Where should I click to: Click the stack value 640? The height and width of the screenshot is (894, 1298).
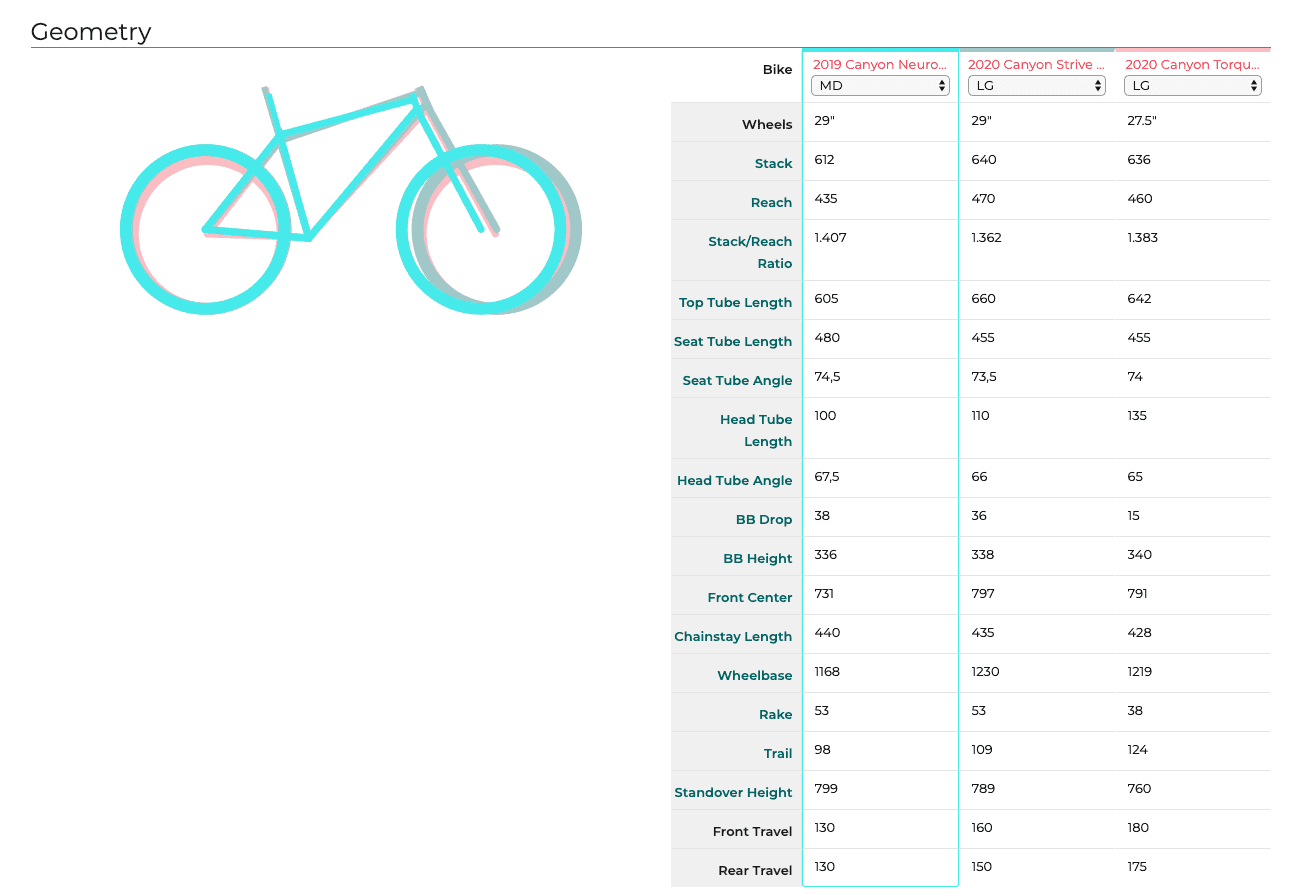(x=984, y=160)
